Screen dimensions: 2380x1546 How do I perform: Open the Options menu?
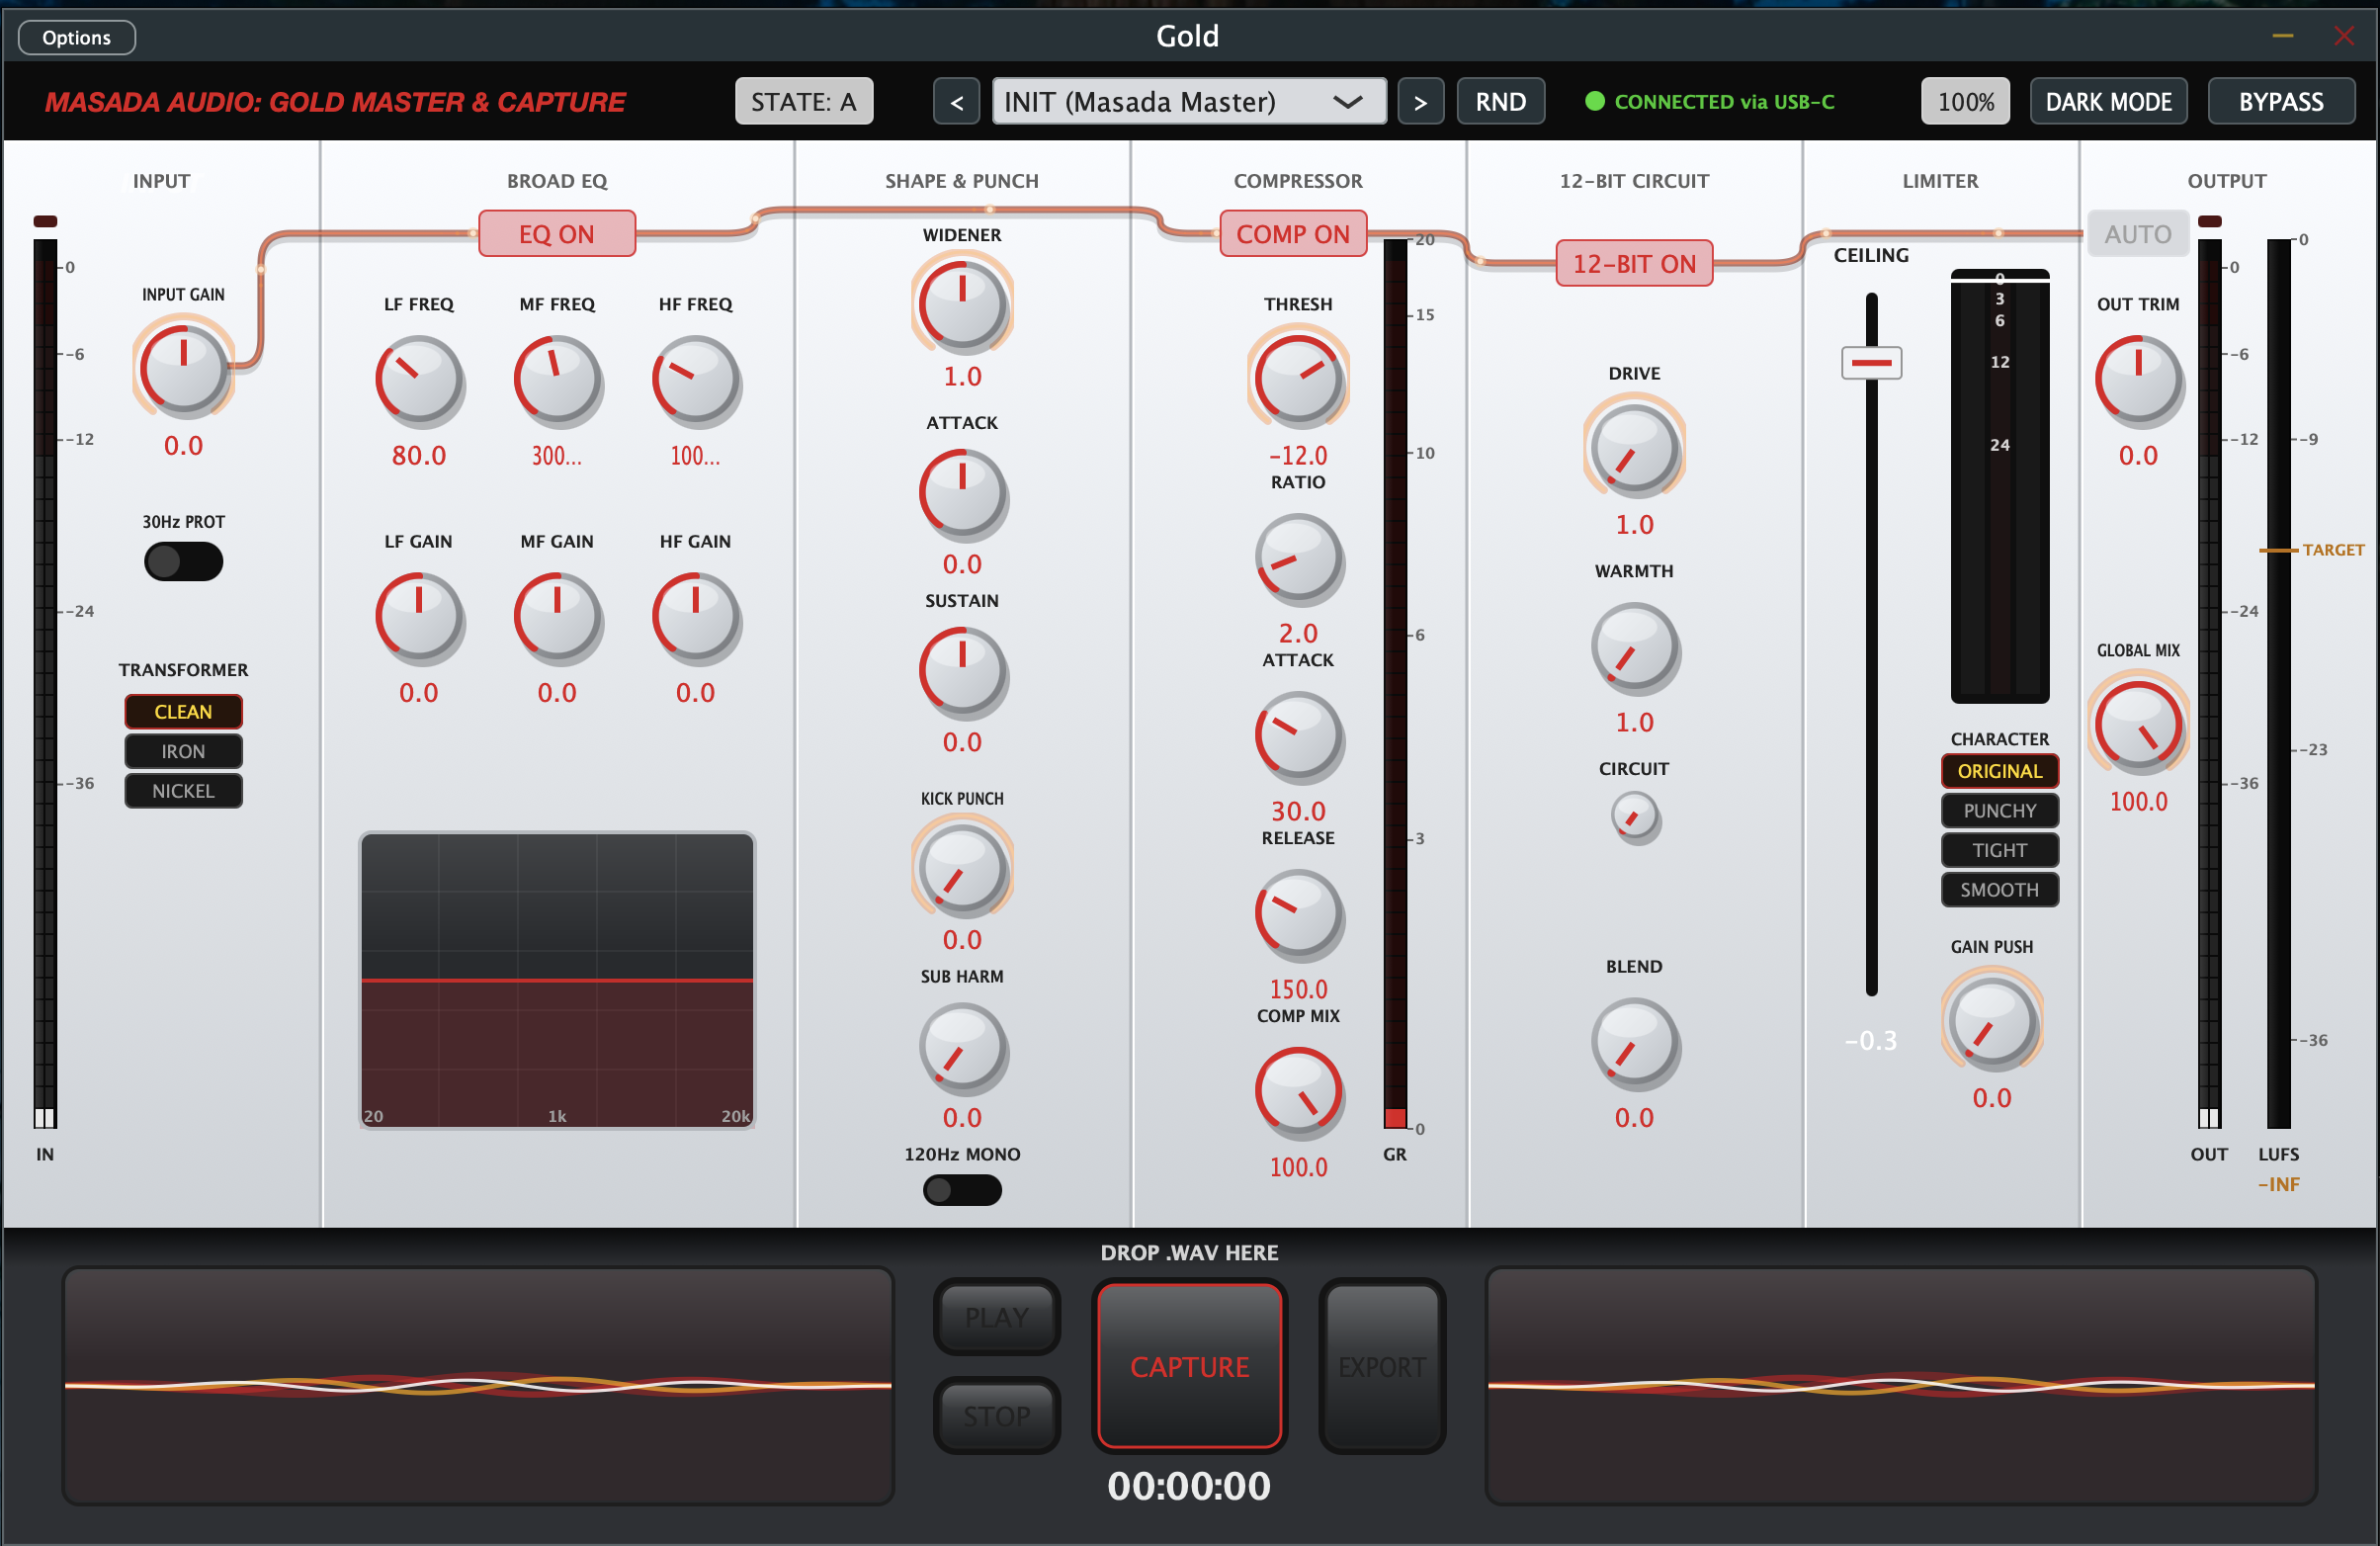[x=77, y=38]
